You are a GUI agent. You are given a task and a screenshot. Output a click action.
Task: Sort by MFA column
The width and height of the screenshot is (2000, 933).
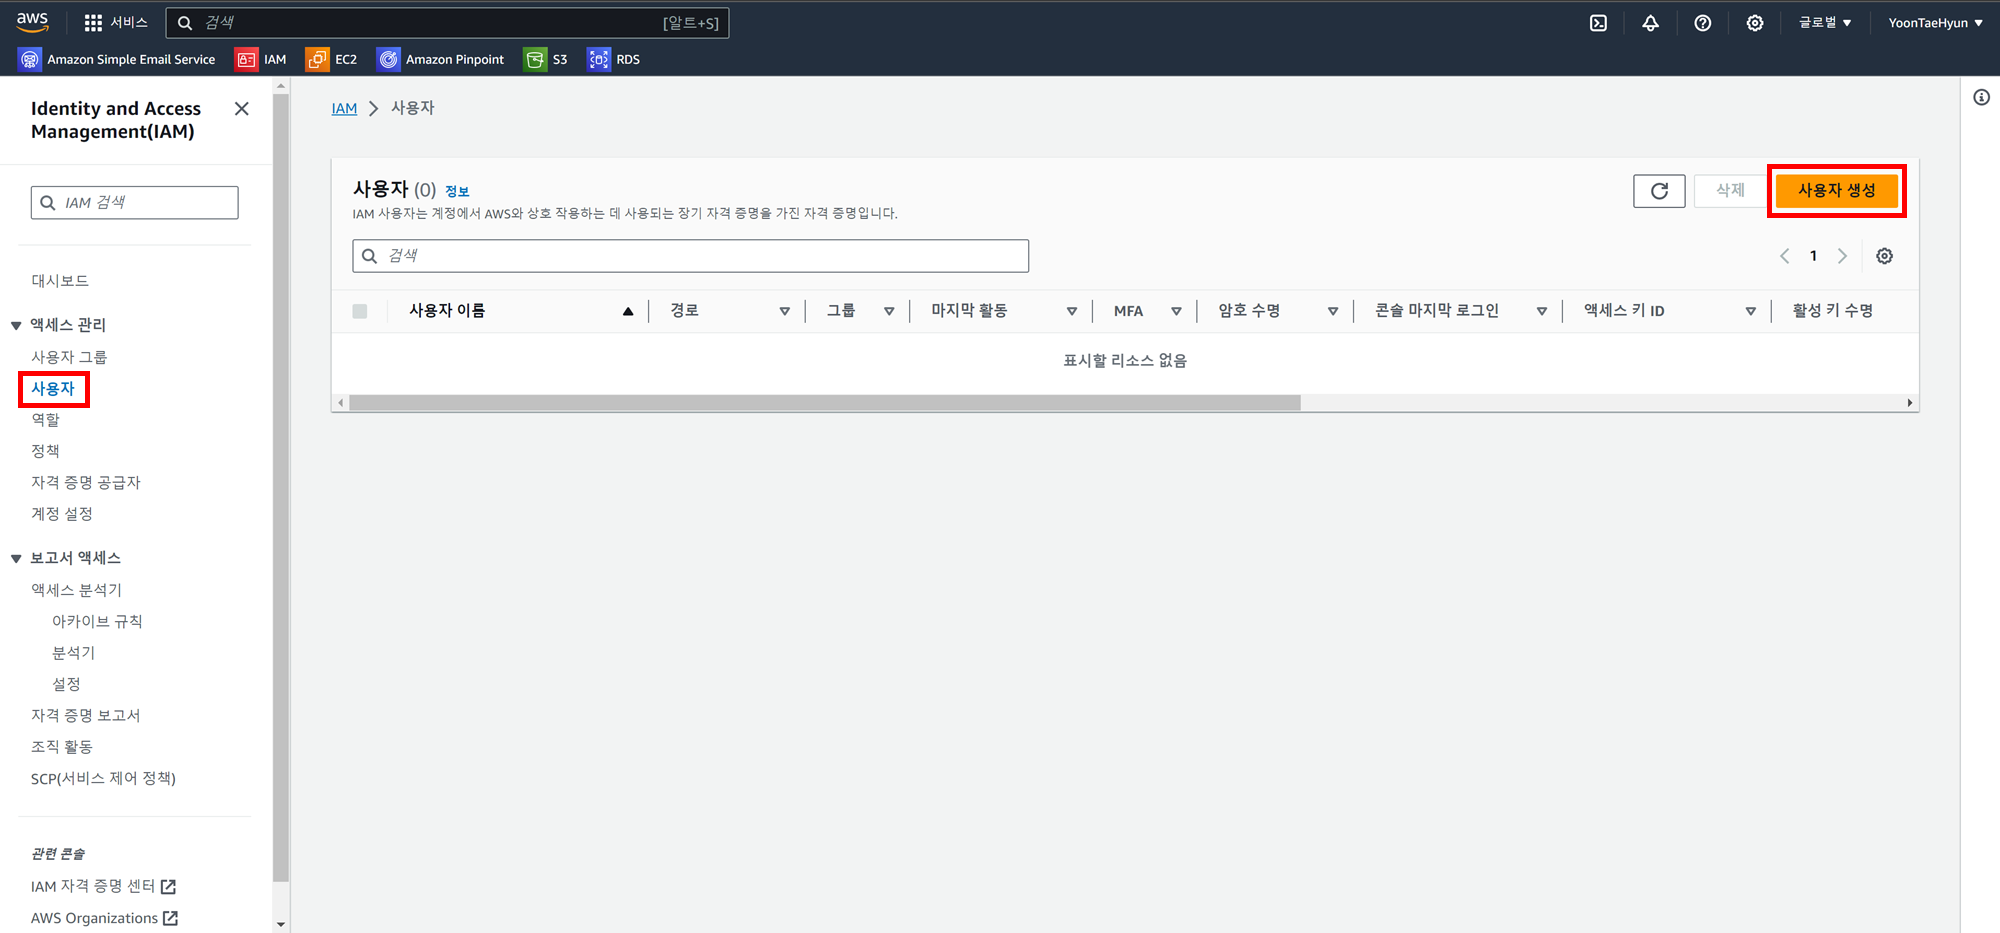[1176, 311]
